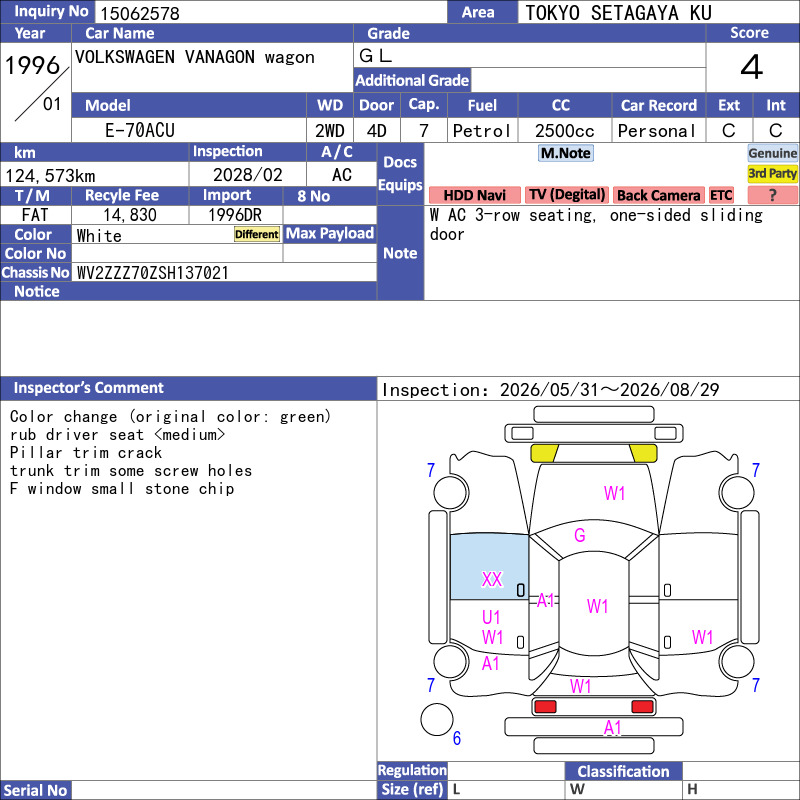800x800 pixels.
Task: Select the 3rd Party equipment tag
Action: (772, 173)
